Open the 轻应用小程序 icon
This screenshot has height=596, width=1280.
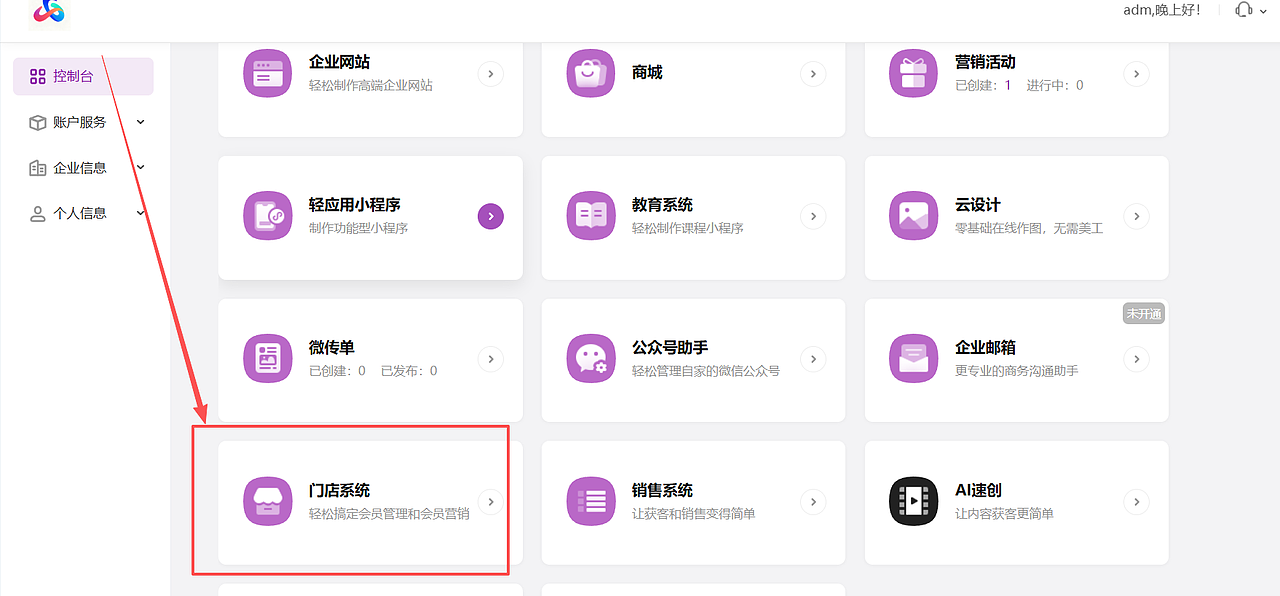(x=267, y=216)
